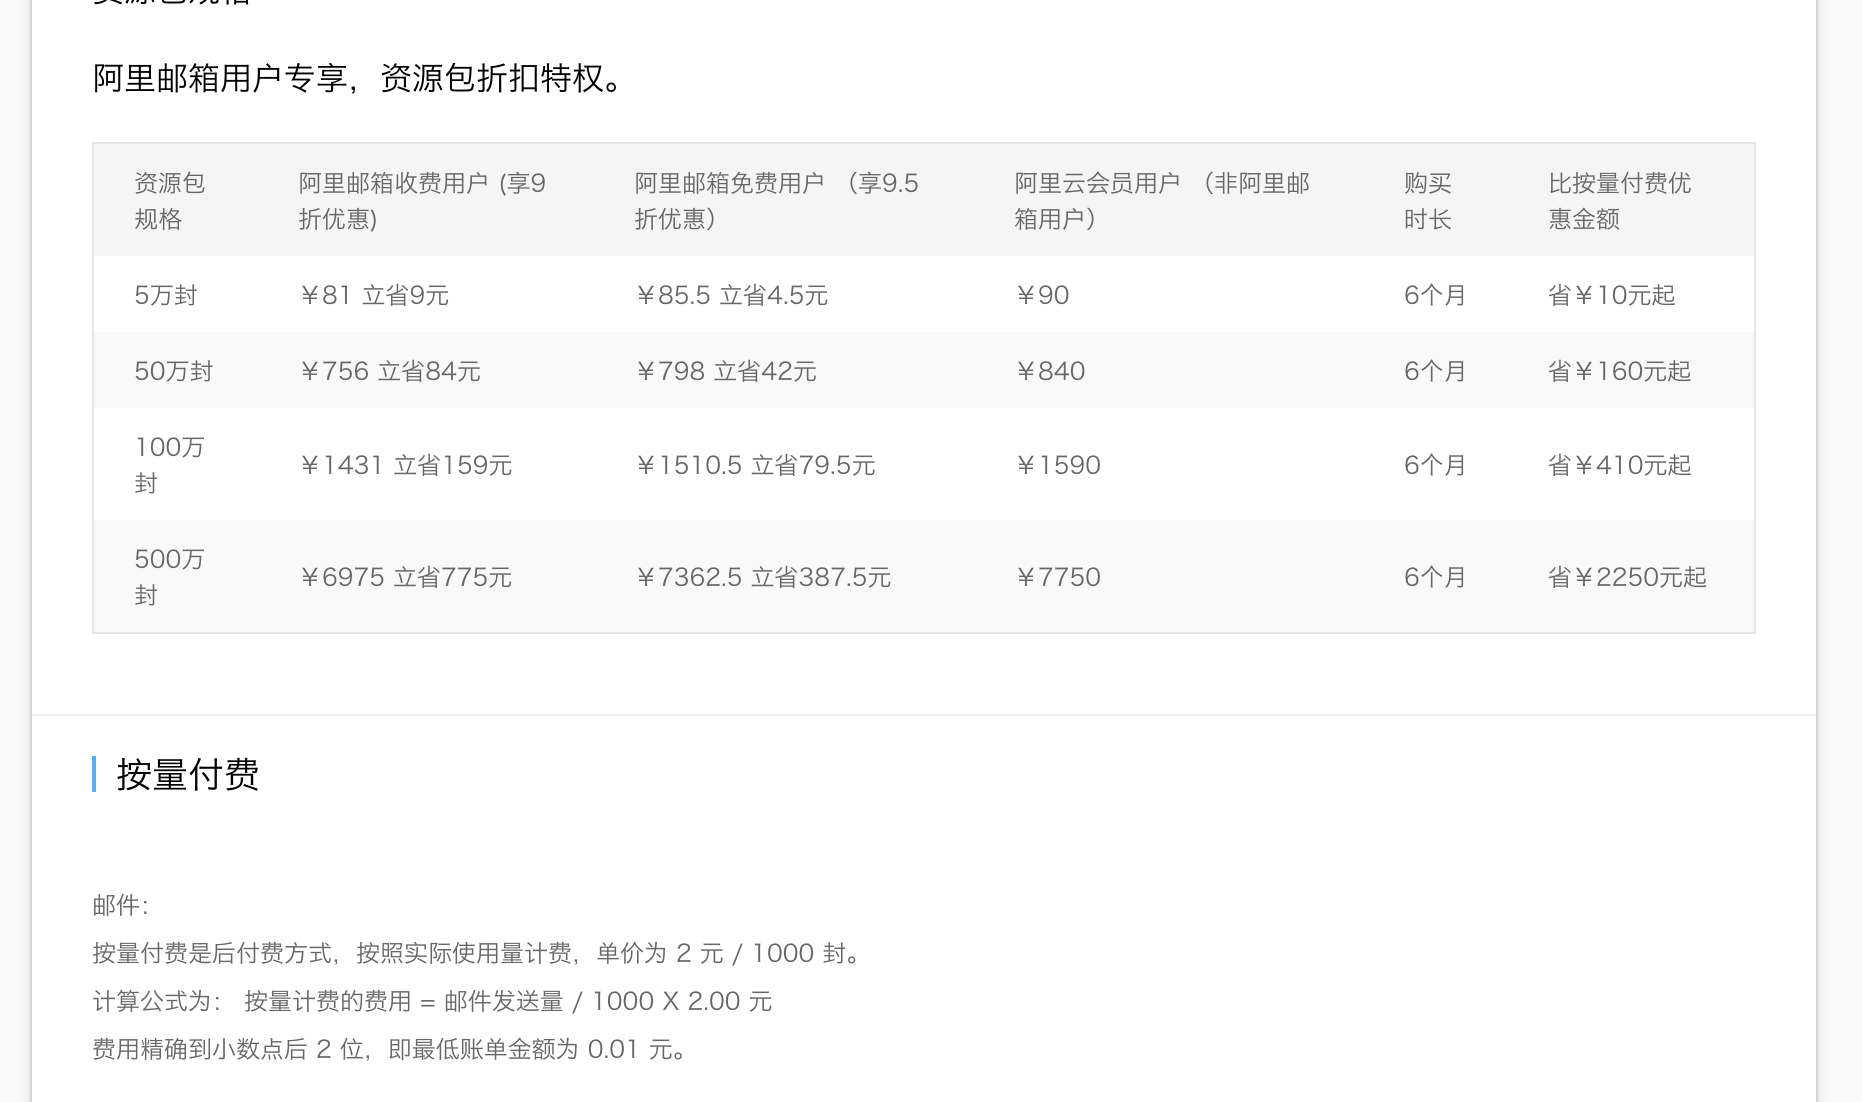The image size is (1862, 1102).
Task: Click the "按量付费" section heading
Action: tap(188, 774)
